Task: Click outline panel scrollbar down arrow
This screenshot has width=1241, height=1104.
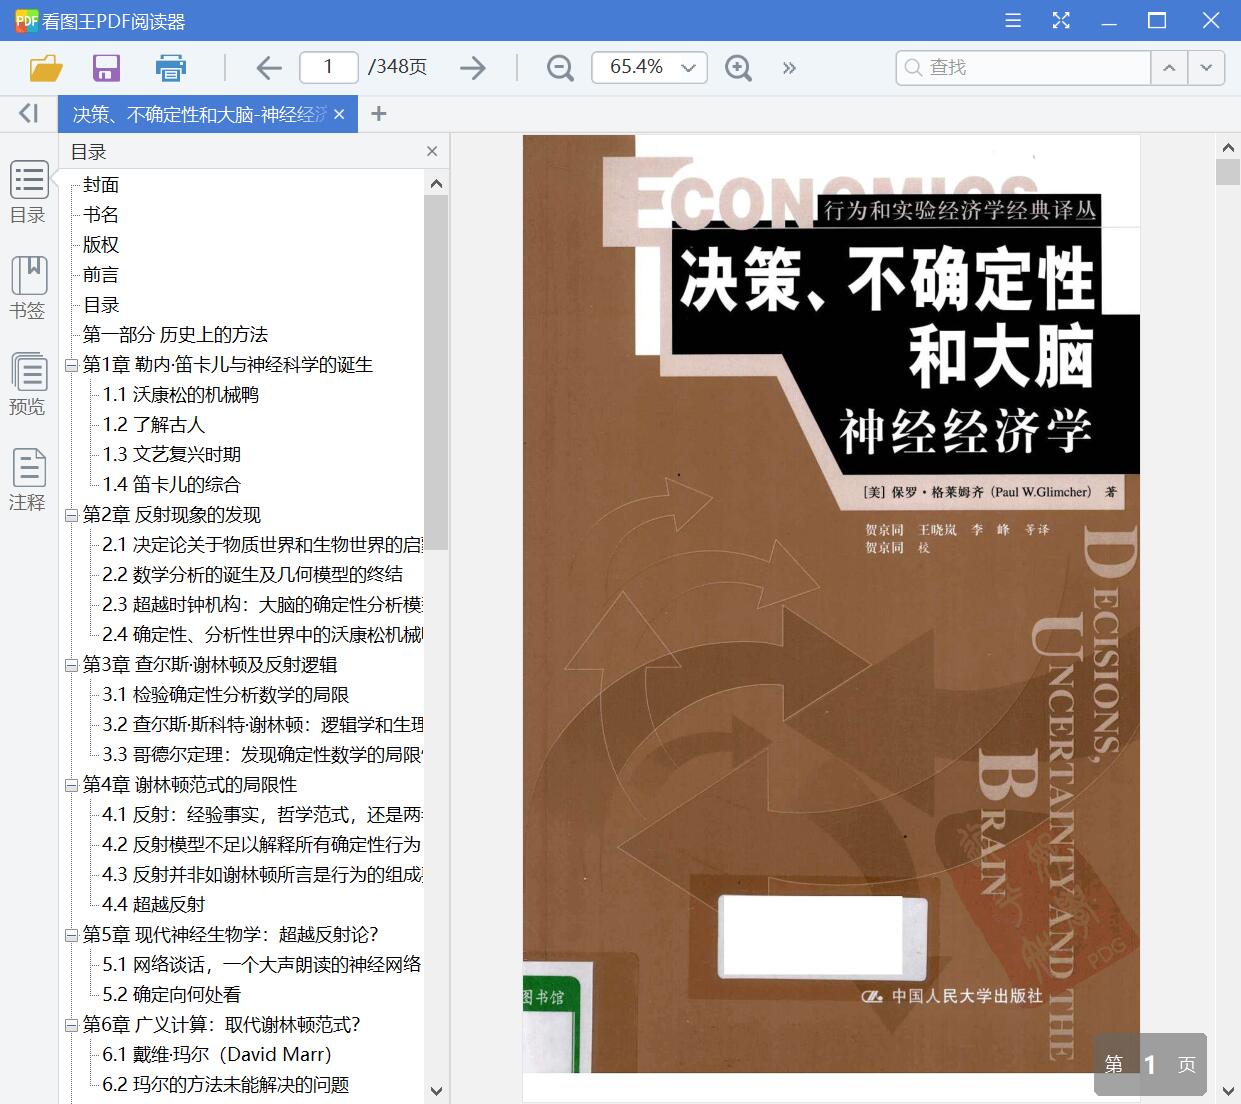Action: tap(436, 1091)
